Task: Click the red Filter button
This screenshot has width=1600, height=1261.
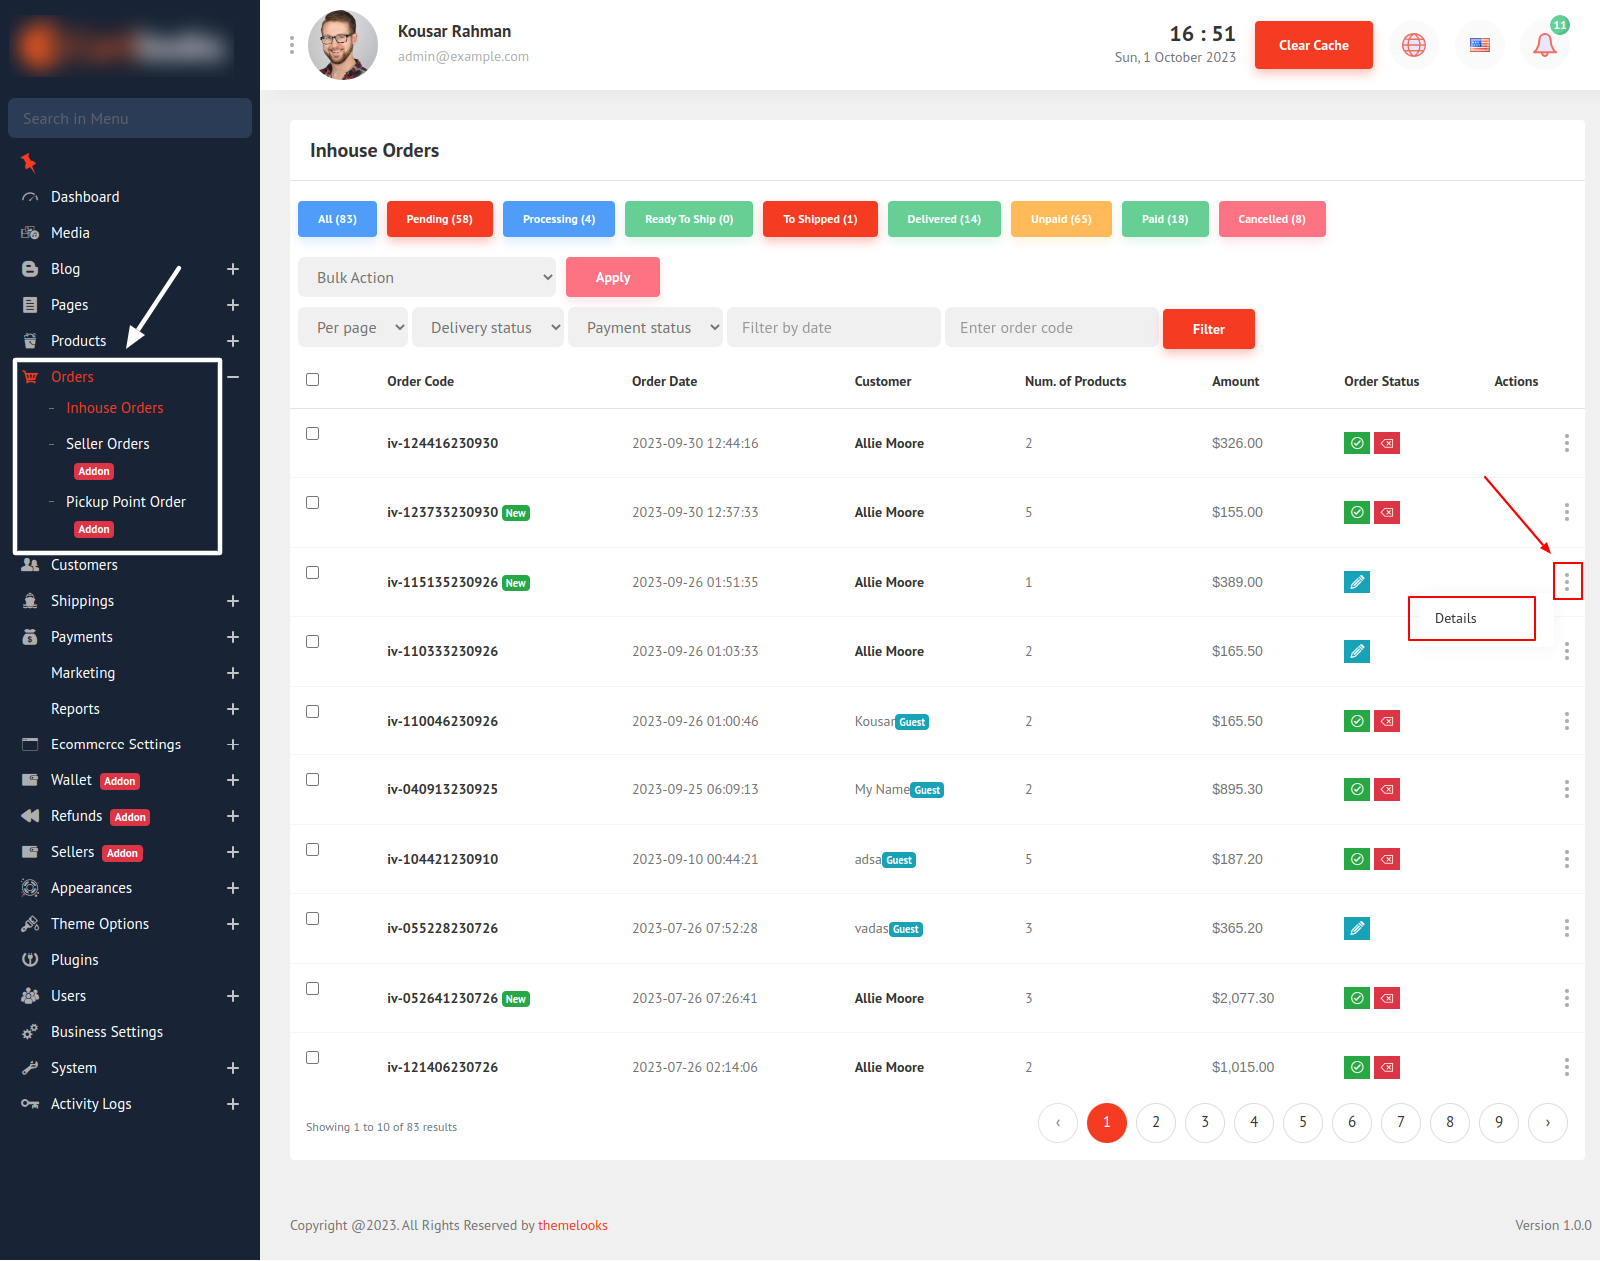Action: (1208, 329)
